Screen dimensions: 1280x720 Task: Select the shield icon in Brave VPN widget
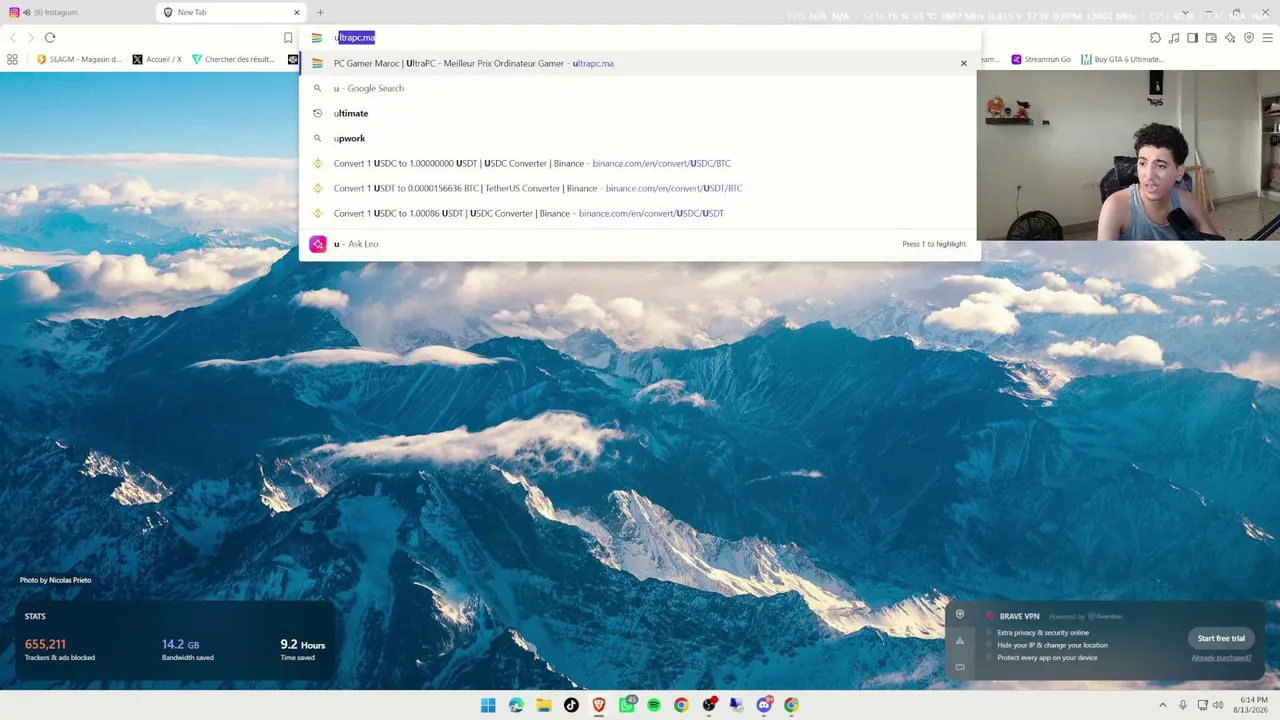tap(960, 615)
